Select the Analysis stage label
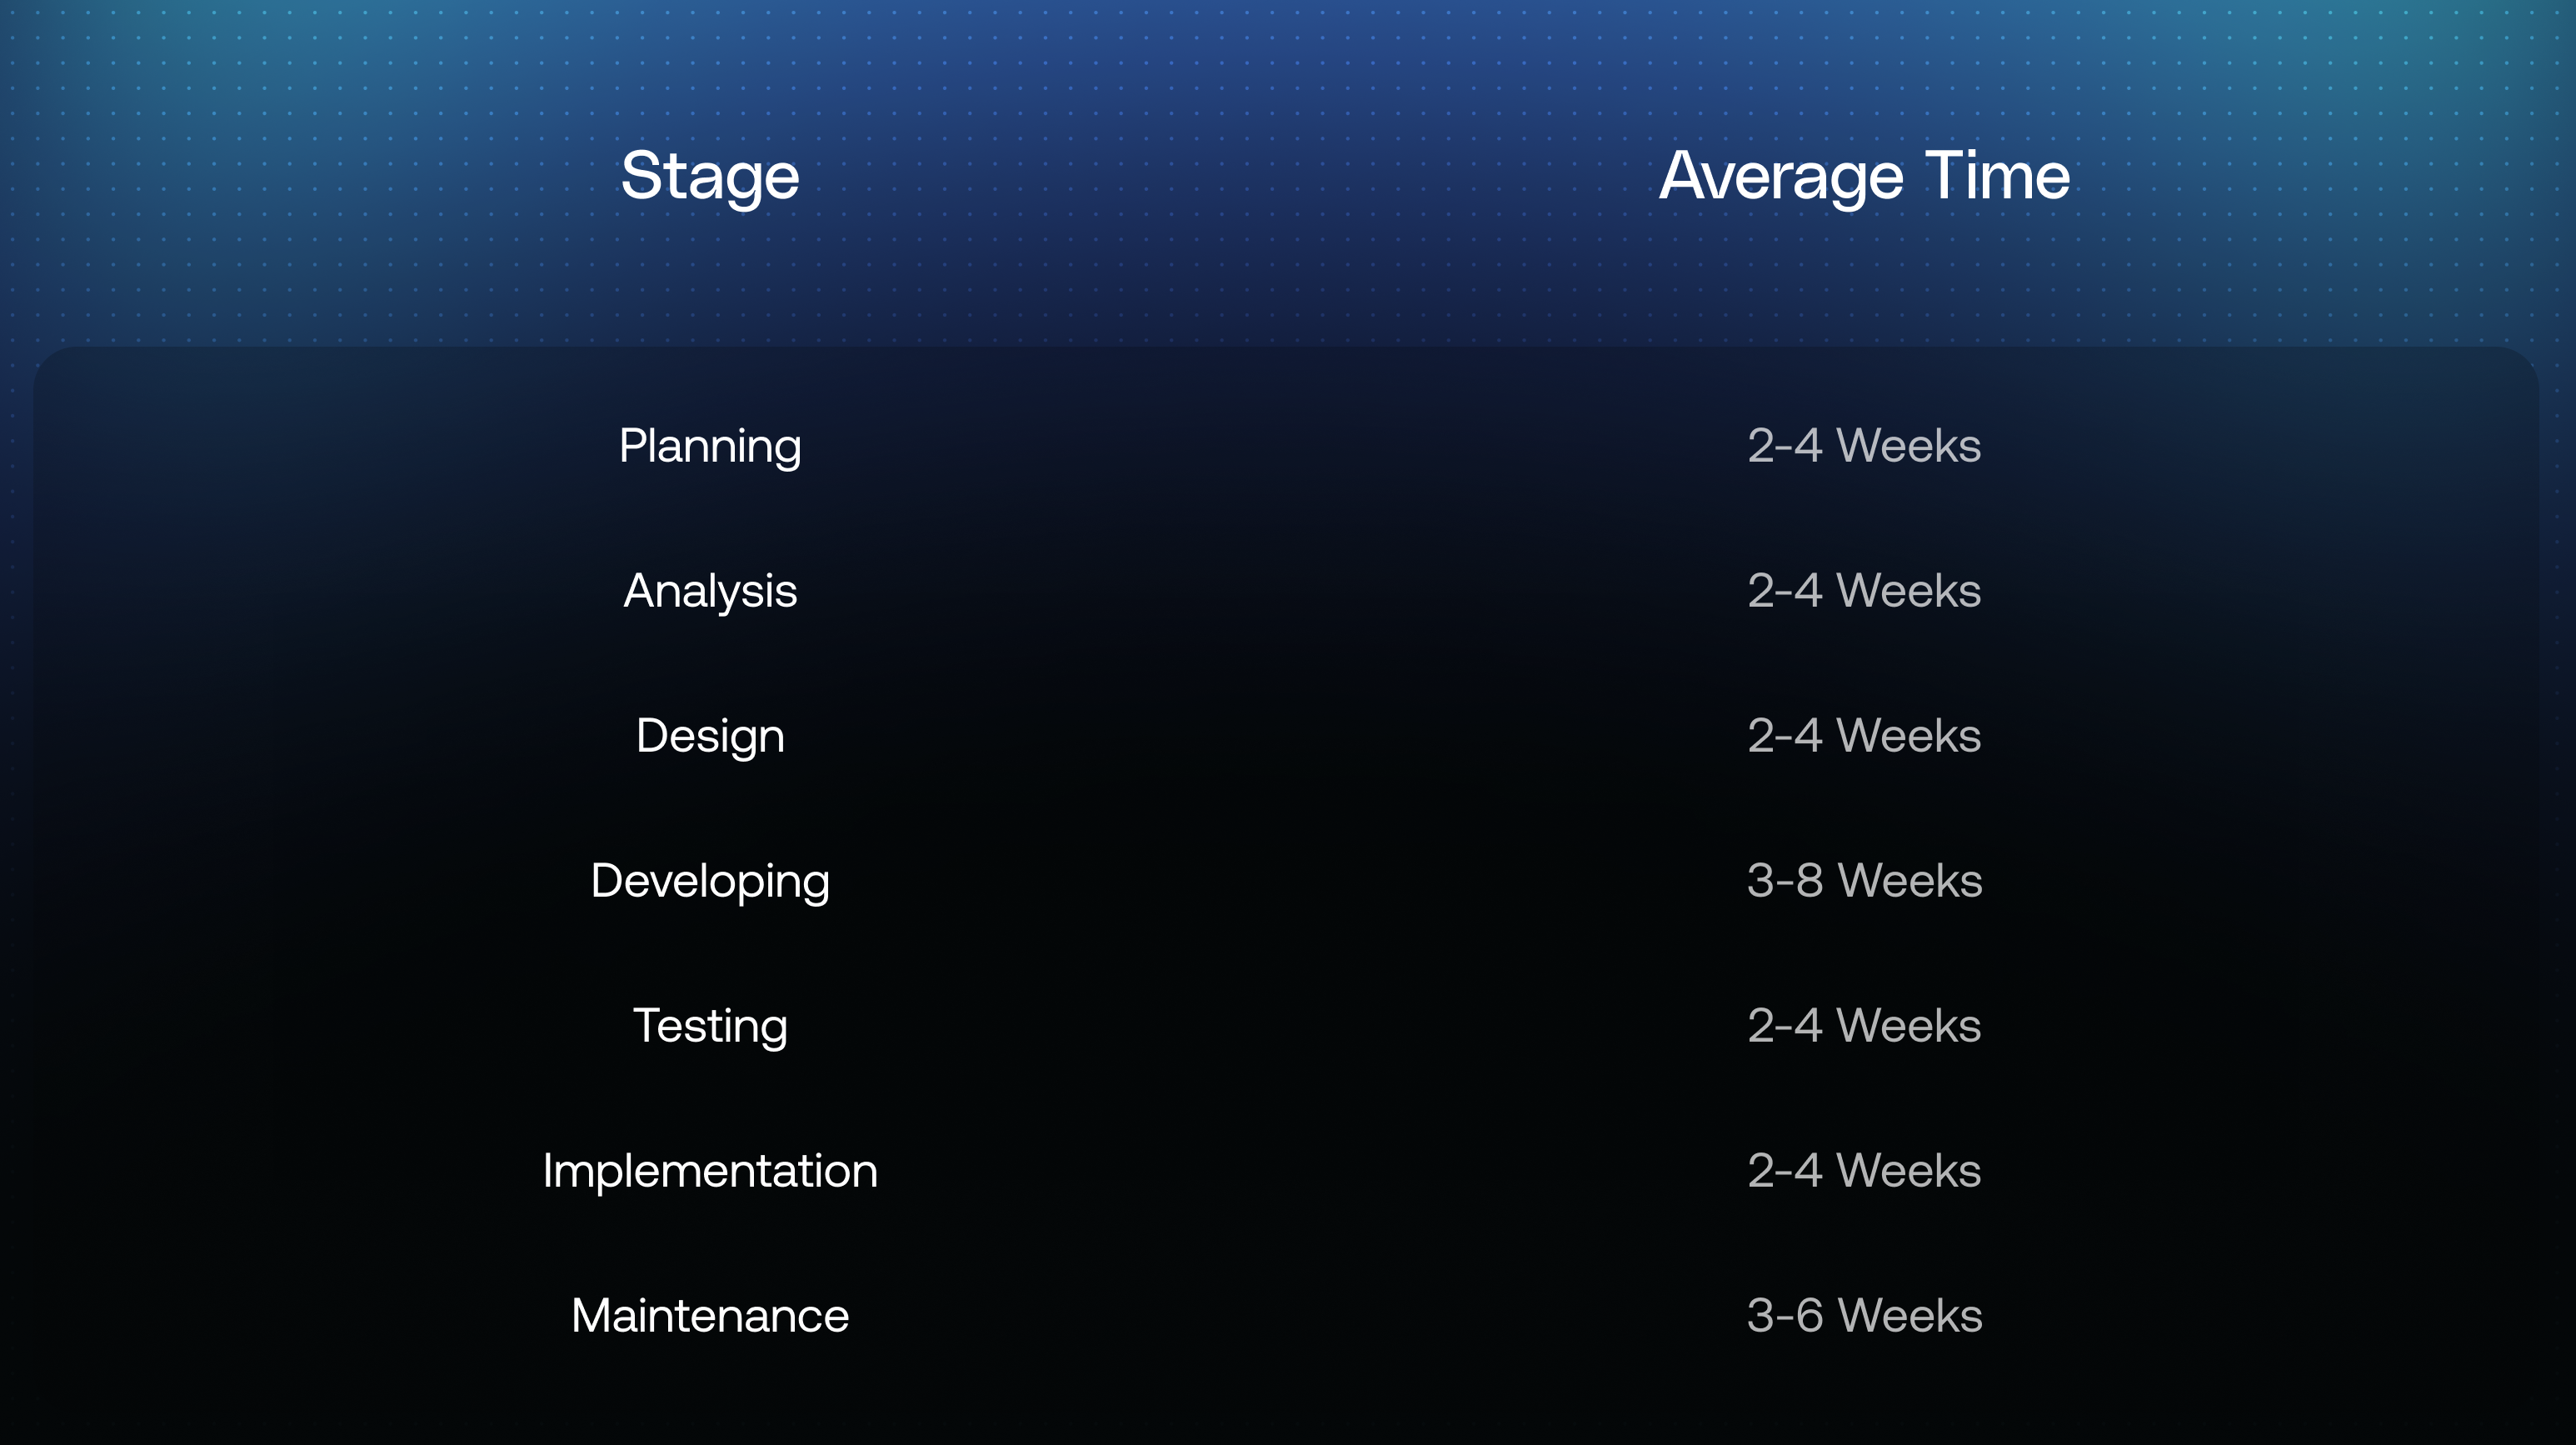 tap(710, 591)
